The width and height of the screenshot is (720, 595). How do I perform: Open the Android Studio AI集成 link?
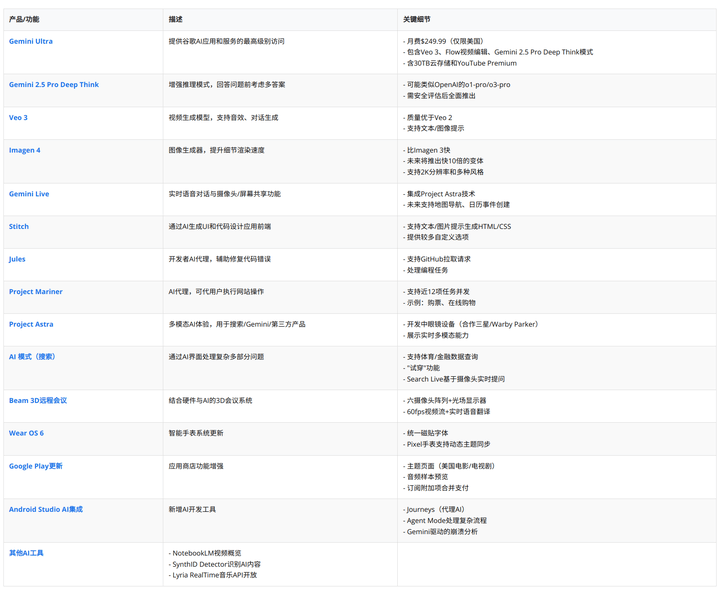coord(46,509)
